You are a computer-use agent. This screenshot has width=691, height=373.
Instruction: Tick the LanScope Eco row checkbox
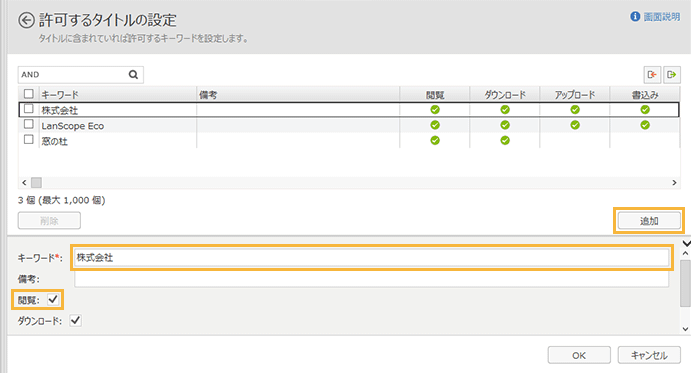pos(29,124)
